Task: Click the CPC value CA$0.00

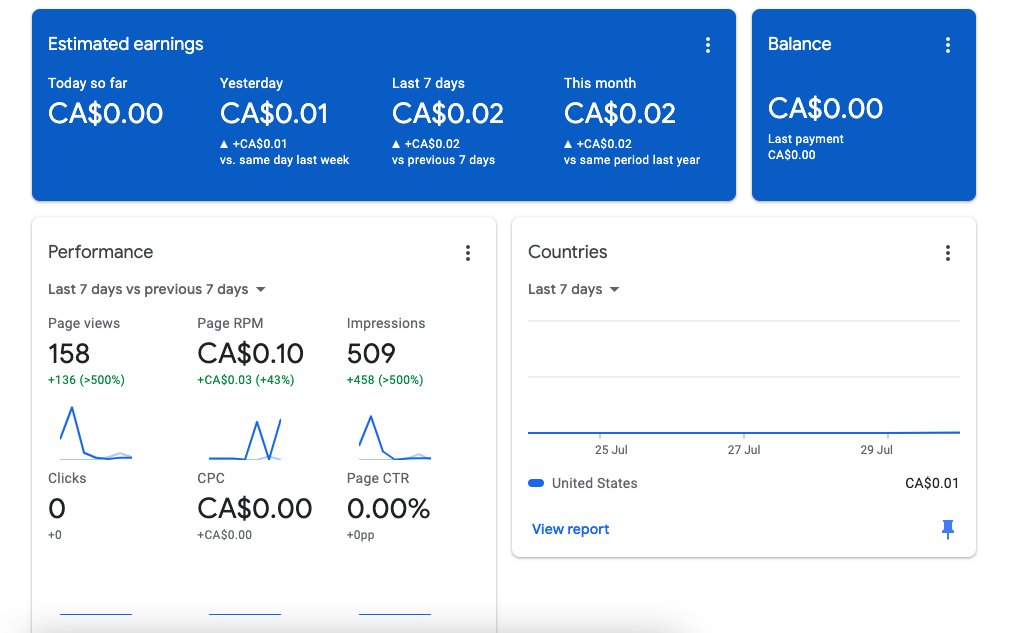Action: [x=255, y=509]
